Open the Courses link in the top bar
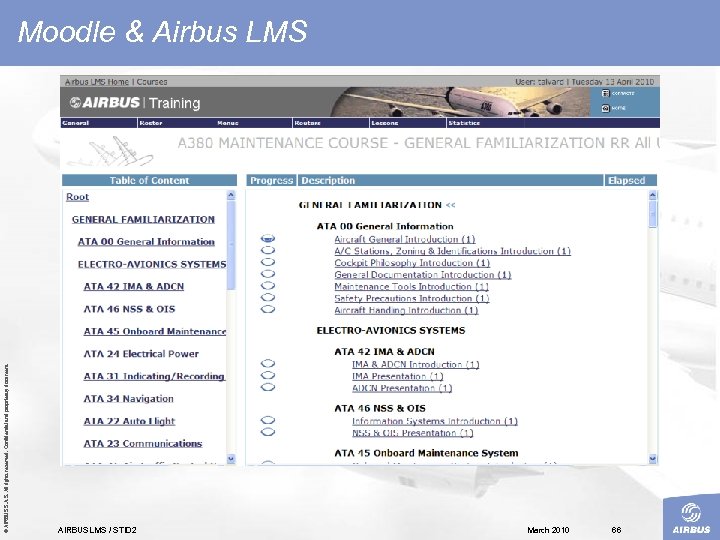Screen dimensions: 720x540 point(152,82)
